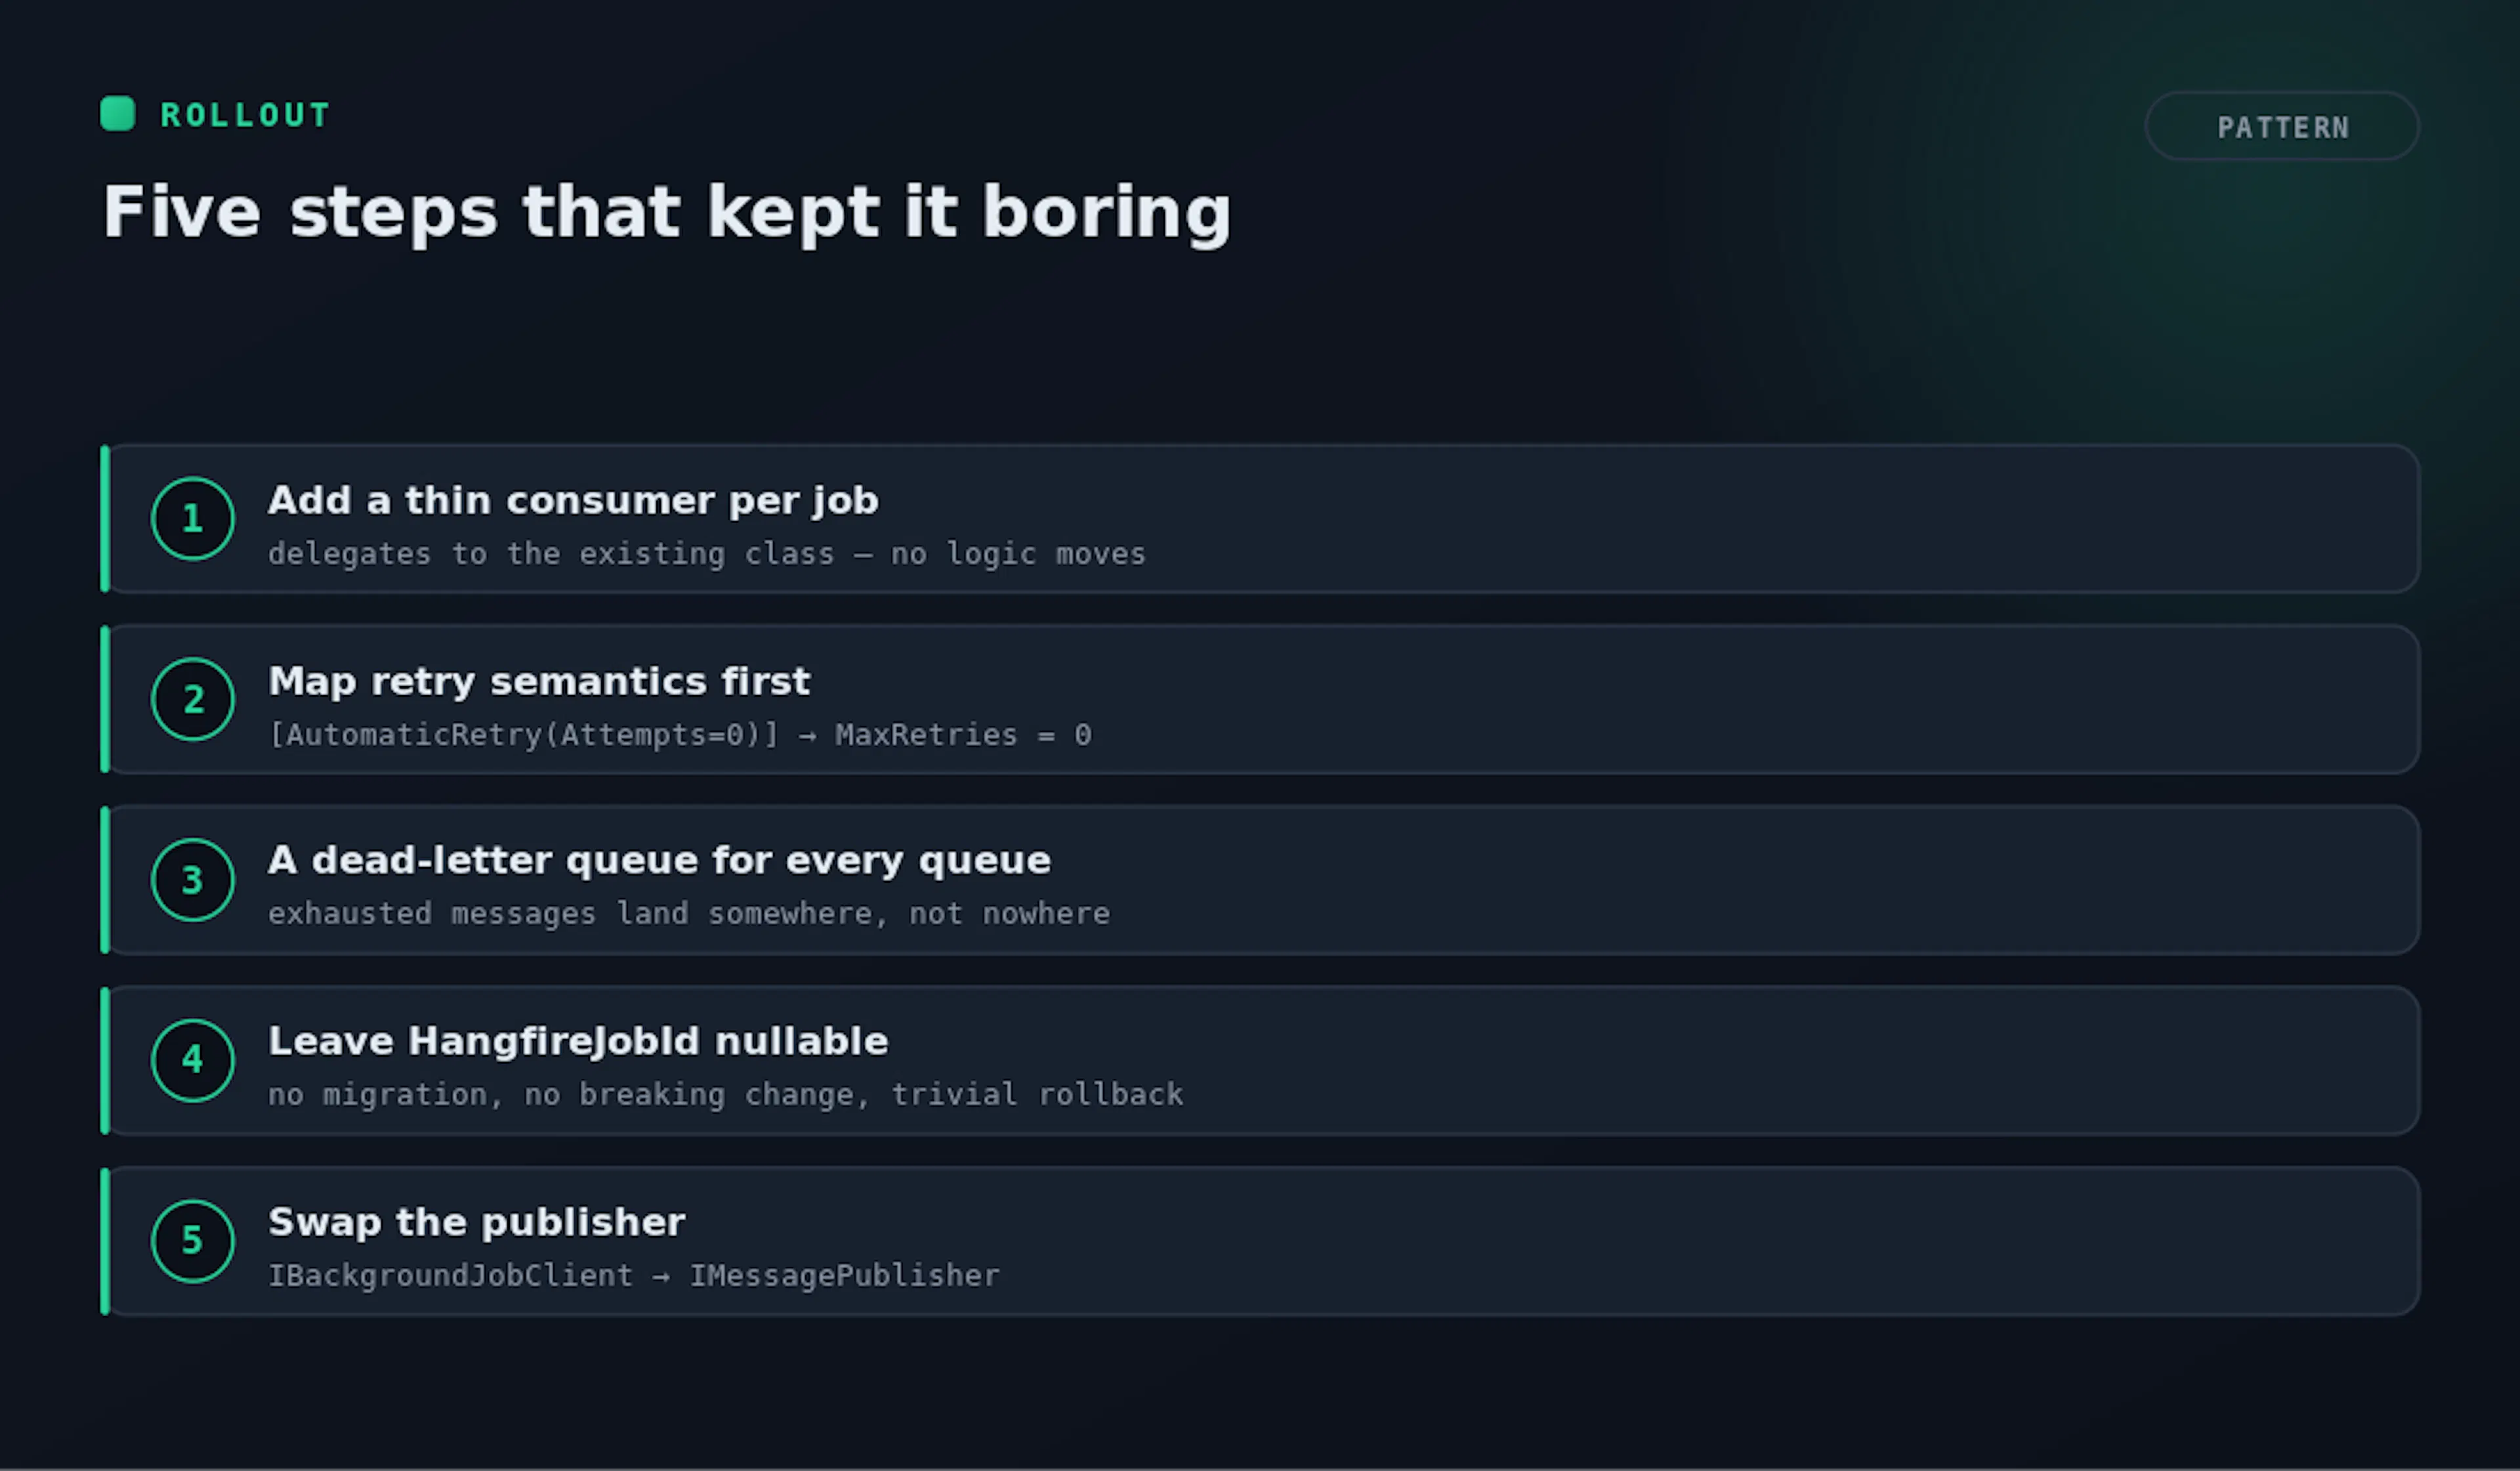Click the step 5 number circle
Image resolution: width=2520 pixels, height=1471 pixels.
pyautogui.click(x=193, y=1242)
